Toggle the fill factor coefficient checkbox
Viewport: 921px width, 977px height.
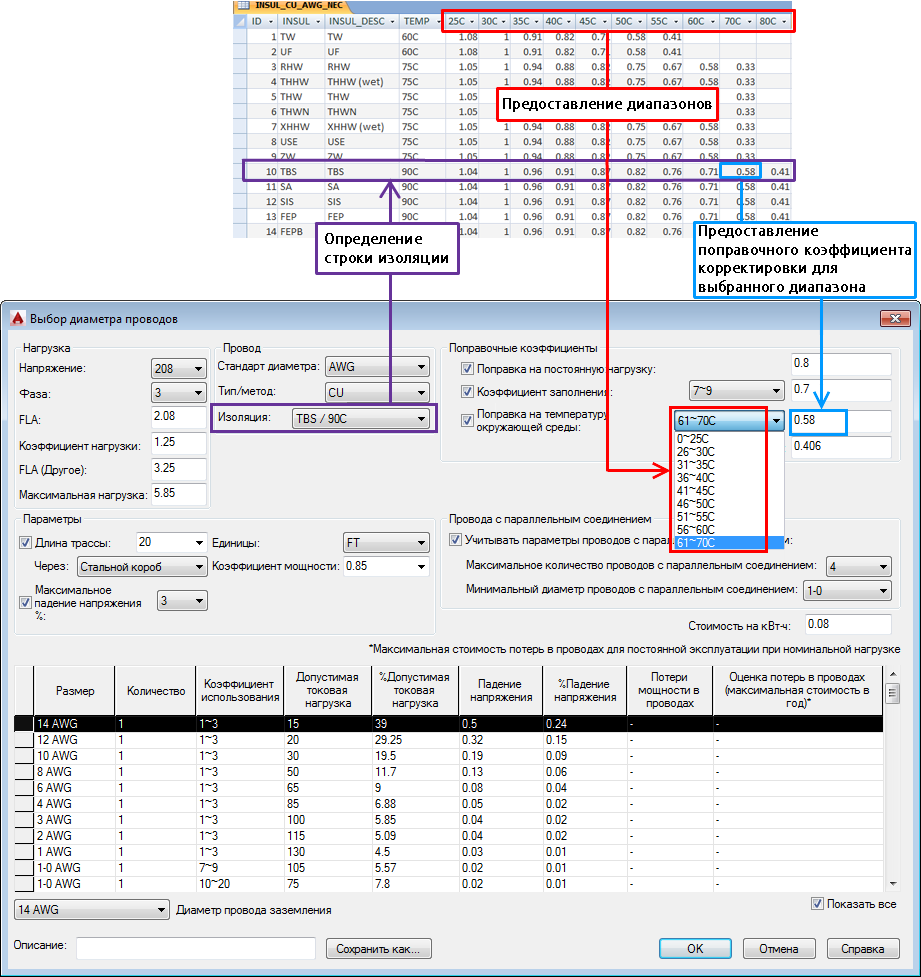(467, 392)
